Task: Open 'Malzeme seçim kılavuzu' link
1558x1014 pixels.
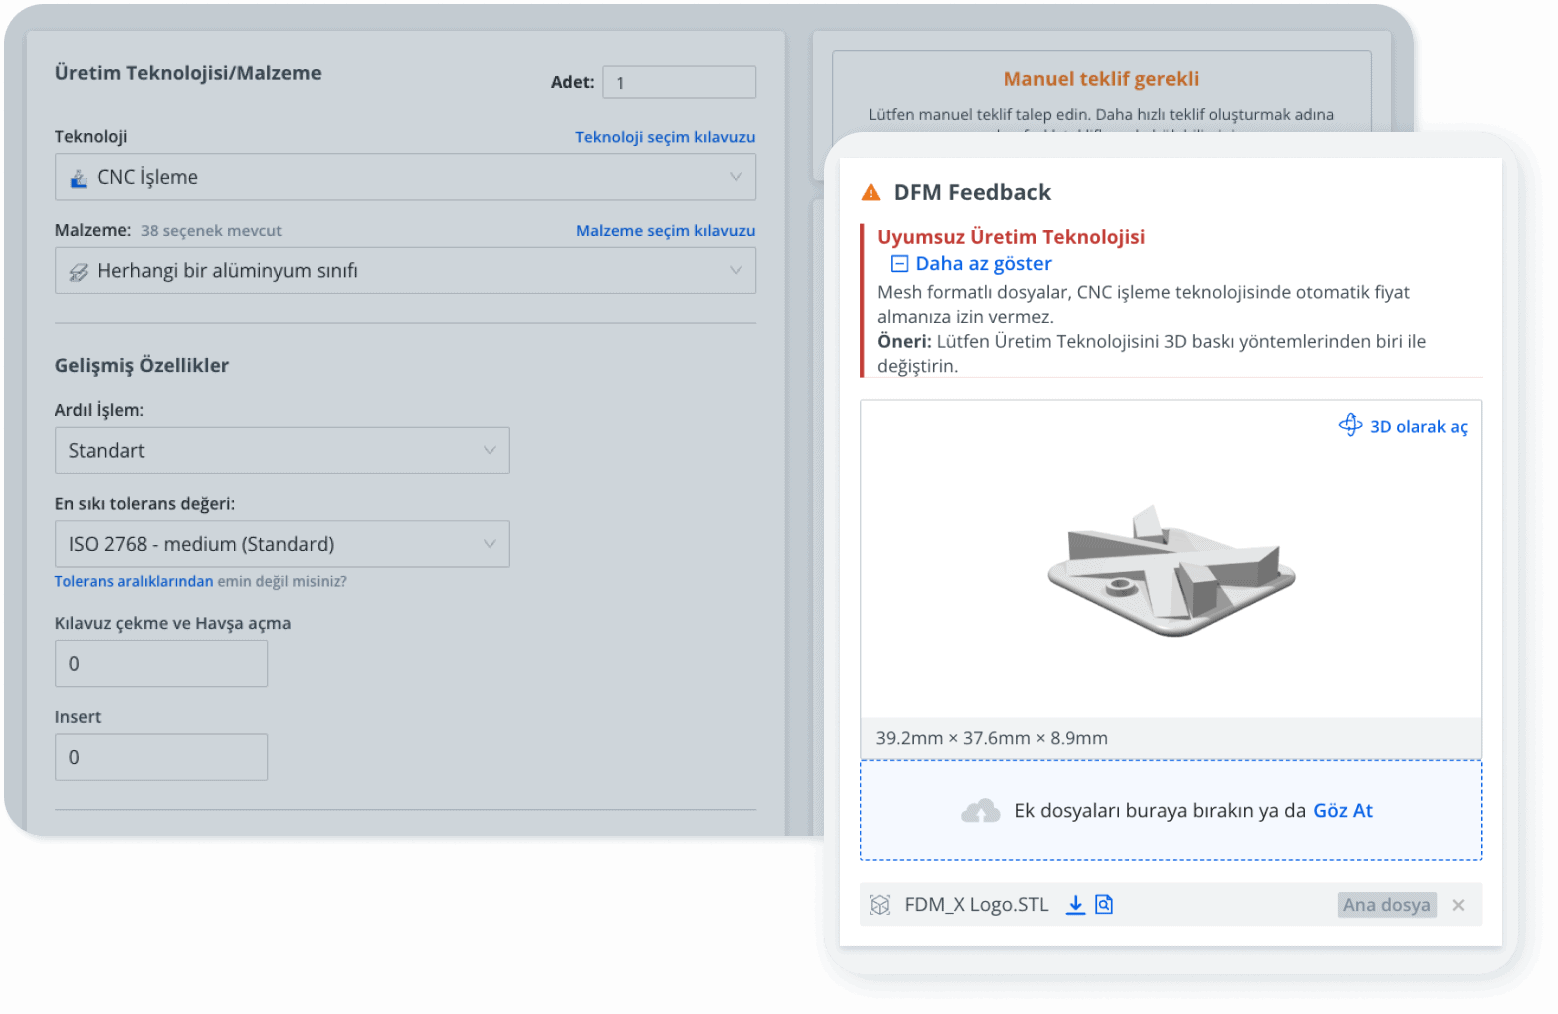Action: (665, 231)
